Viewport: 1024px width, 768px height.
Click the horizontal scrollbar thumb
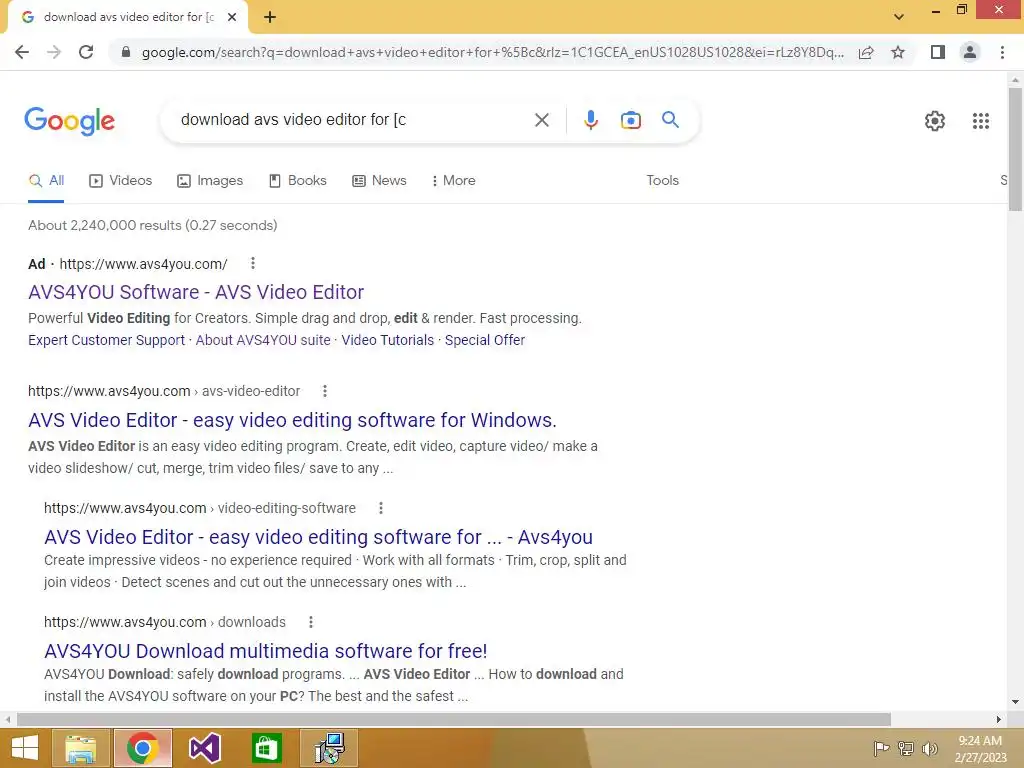[x=454, y=719]
